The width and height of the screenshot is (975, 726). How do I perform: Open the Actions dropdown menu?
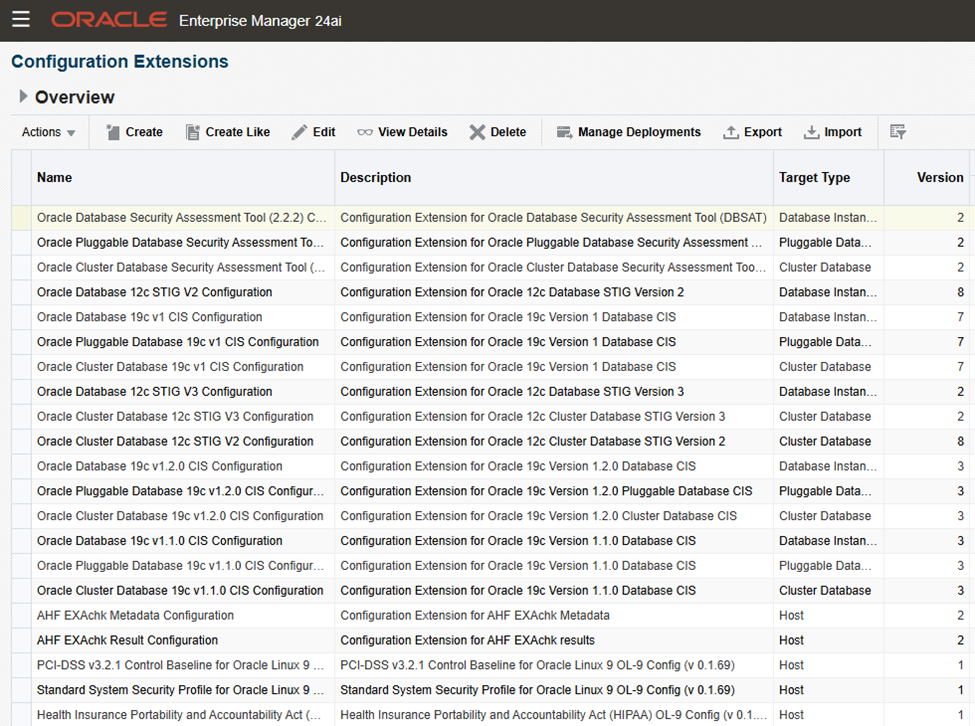point(49,132)
